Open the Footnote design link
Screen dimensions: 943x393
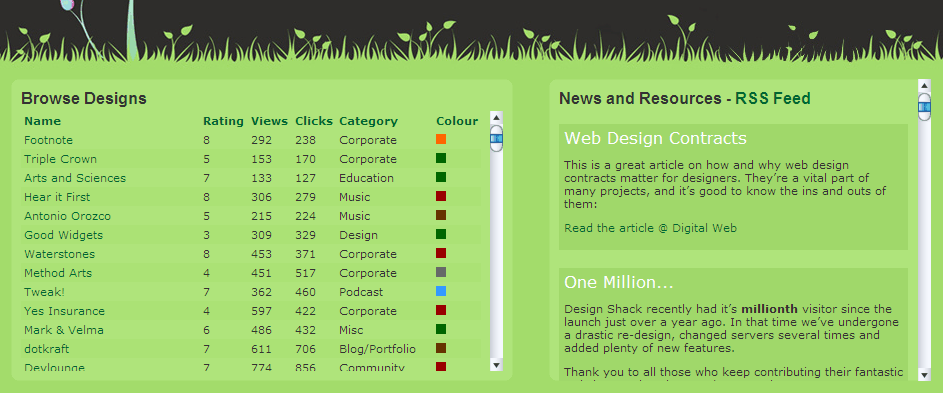click(48, 140)
